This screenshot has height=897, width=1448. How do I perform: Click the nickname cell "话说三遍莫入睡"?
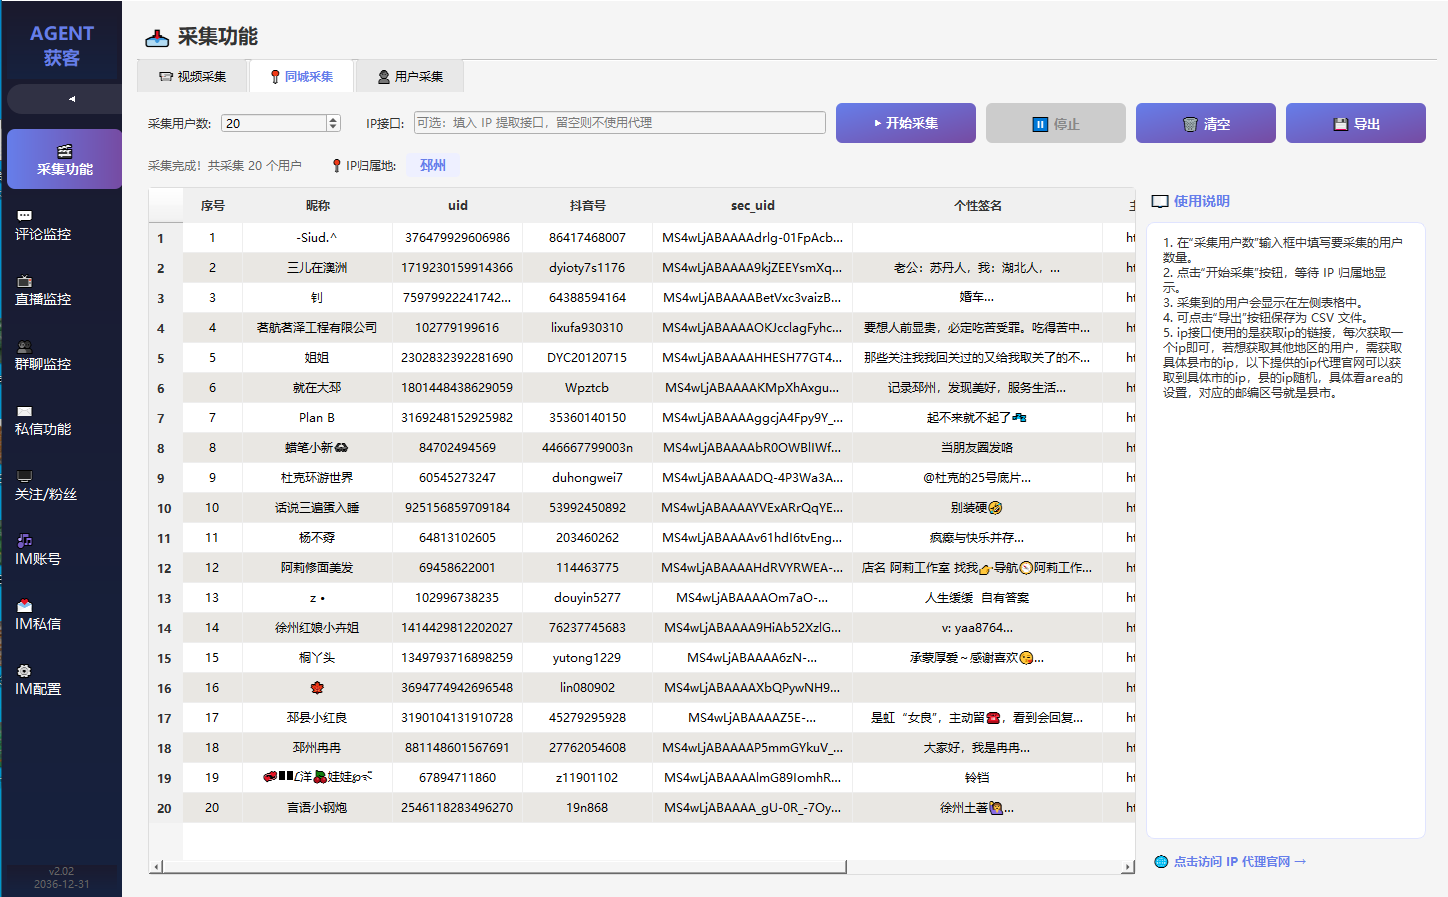pos(317,508)
